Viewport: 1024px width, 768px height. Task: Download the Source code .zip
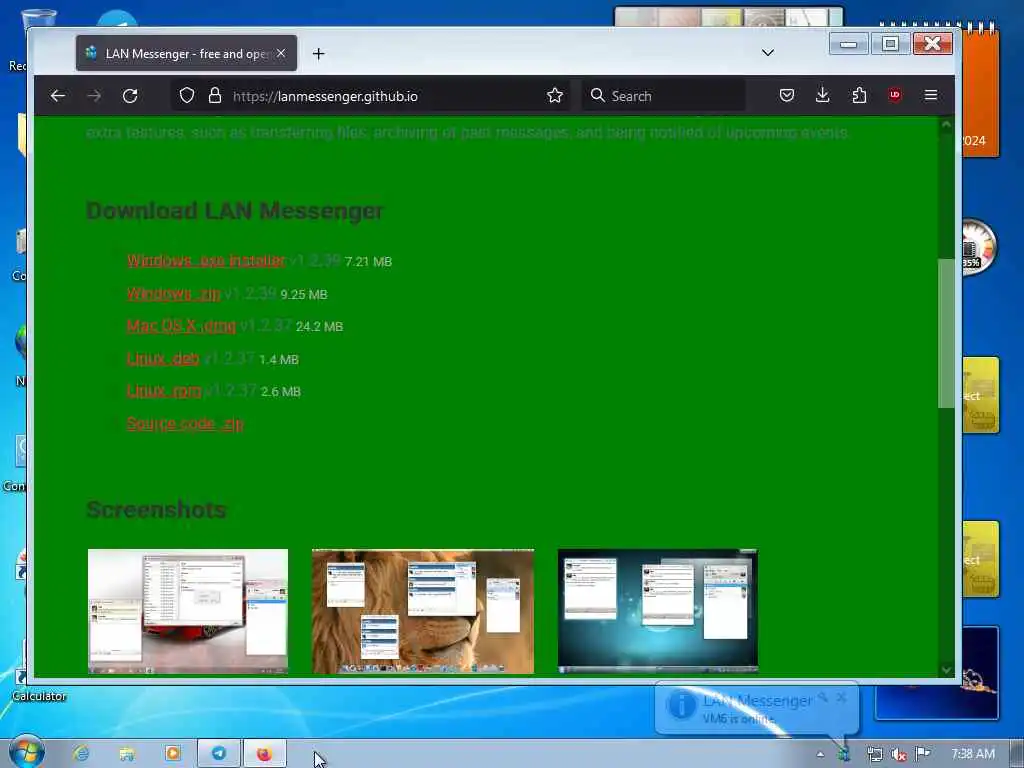click(185, 423)
